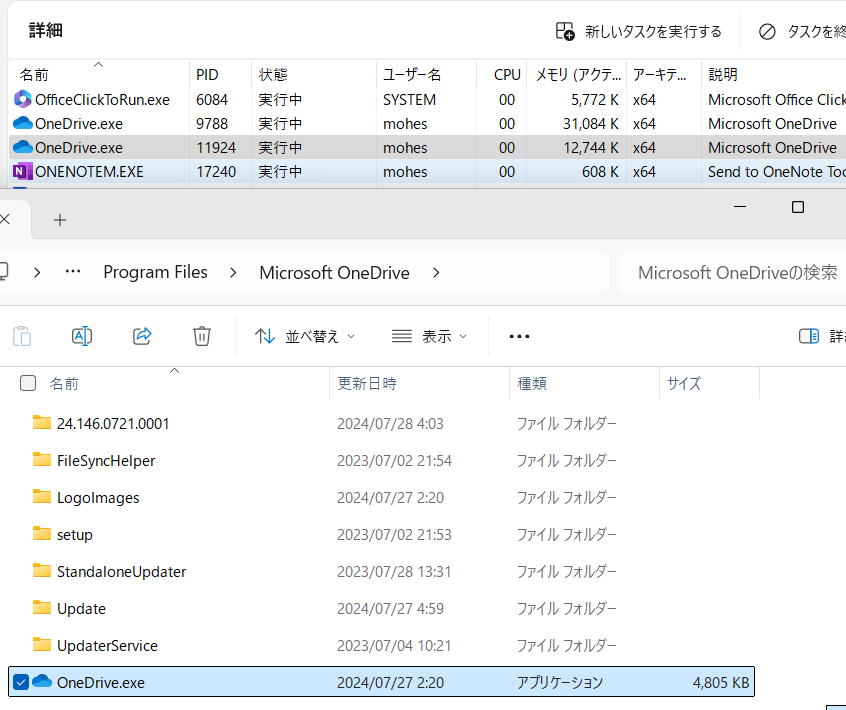Close the current Explorer tab
The height and width of the screenshot is (710, 846).
[x=5, y=219]
